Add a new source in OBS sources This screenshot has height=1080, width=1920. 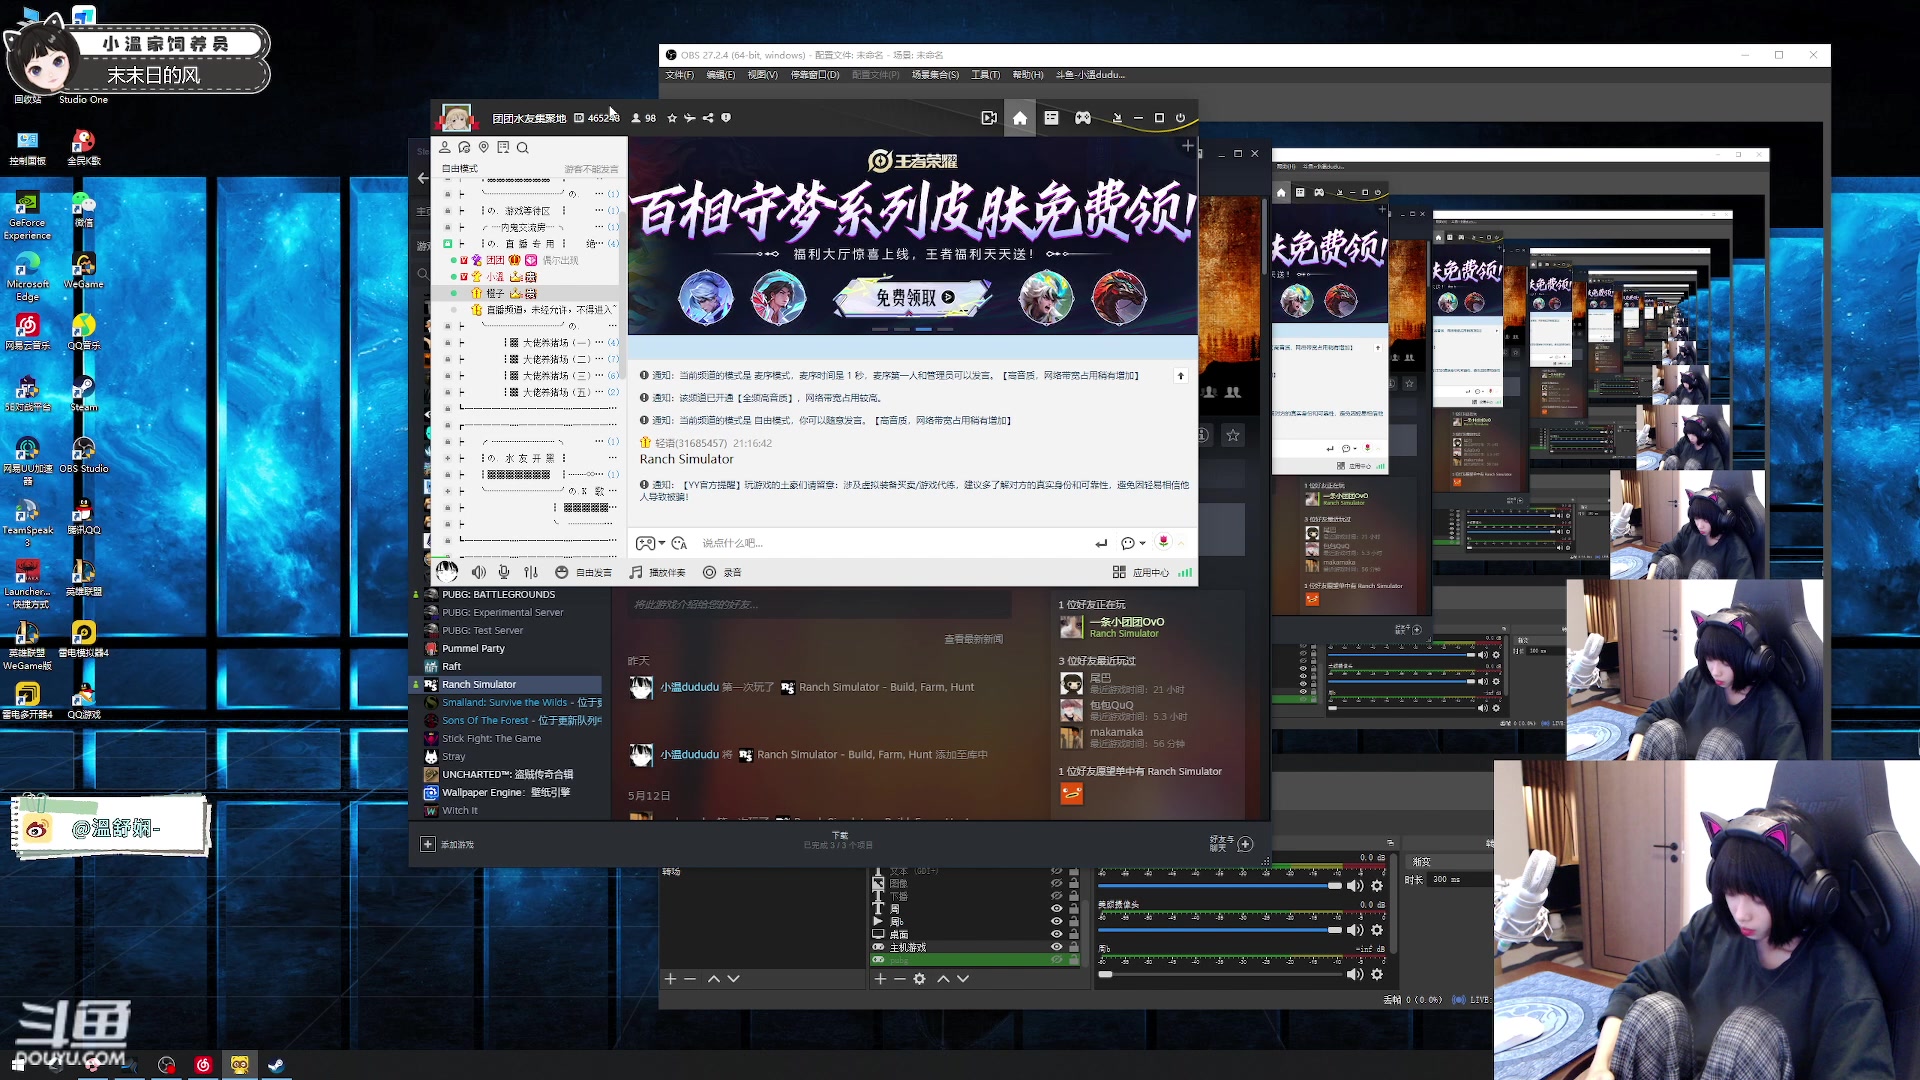click(x=880, y=979)
